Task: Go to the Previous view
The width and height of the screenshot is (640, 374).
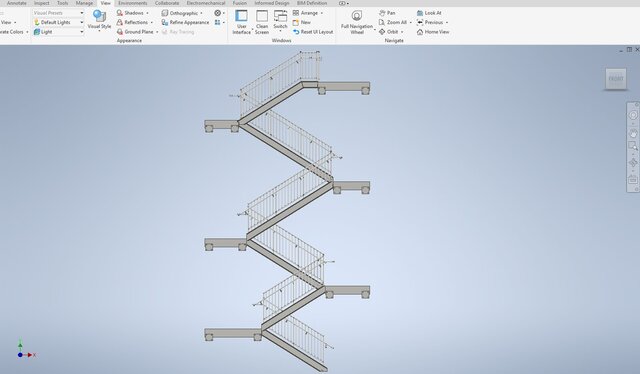Action: pos(430,22)
